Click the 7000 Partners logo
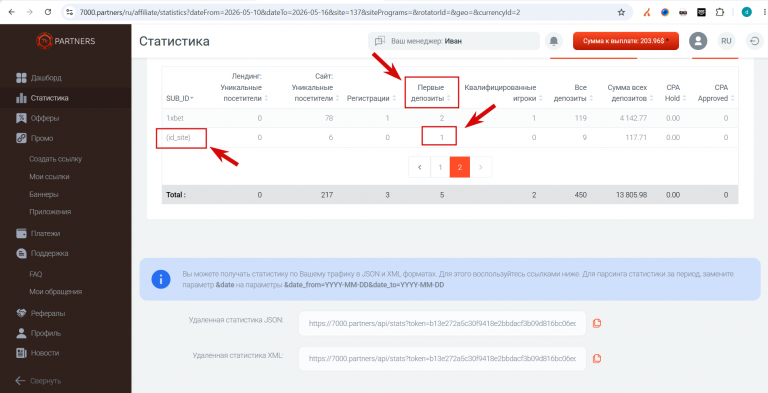Image resolution: width=768 pixels, height=393 pixels. pos(66,41)
